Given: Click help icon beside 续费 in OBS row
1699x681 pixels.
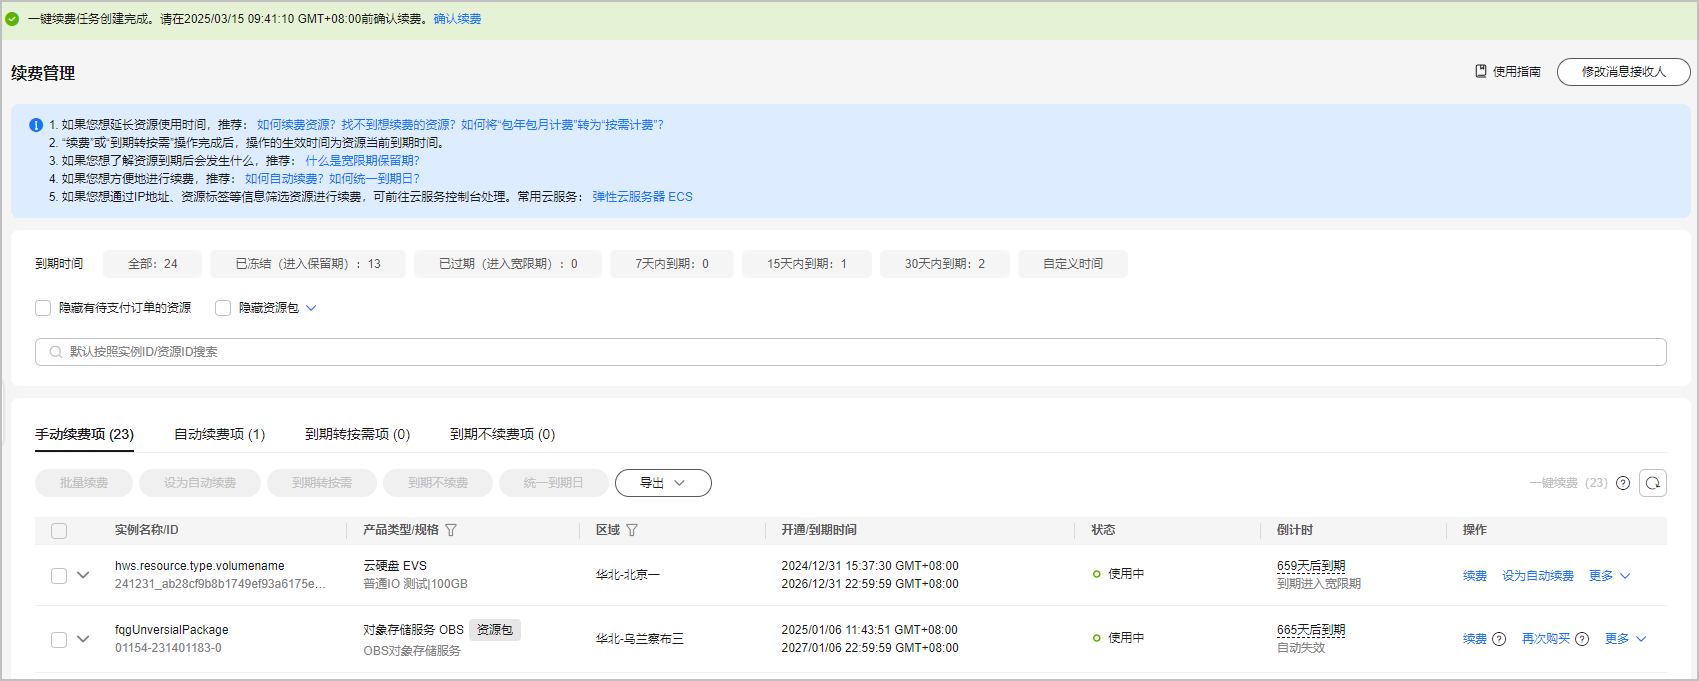Looking at the screenshot, I should [x=1499, y=639].
